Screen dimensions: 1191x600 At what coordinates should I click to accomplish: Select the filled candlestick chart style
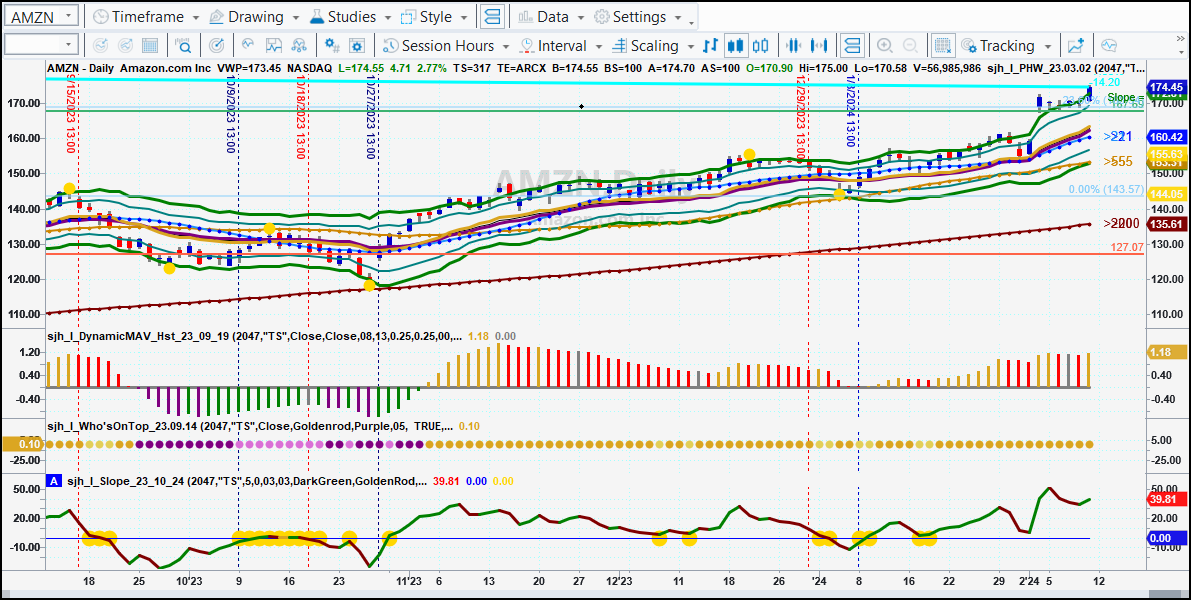(735, 46)
